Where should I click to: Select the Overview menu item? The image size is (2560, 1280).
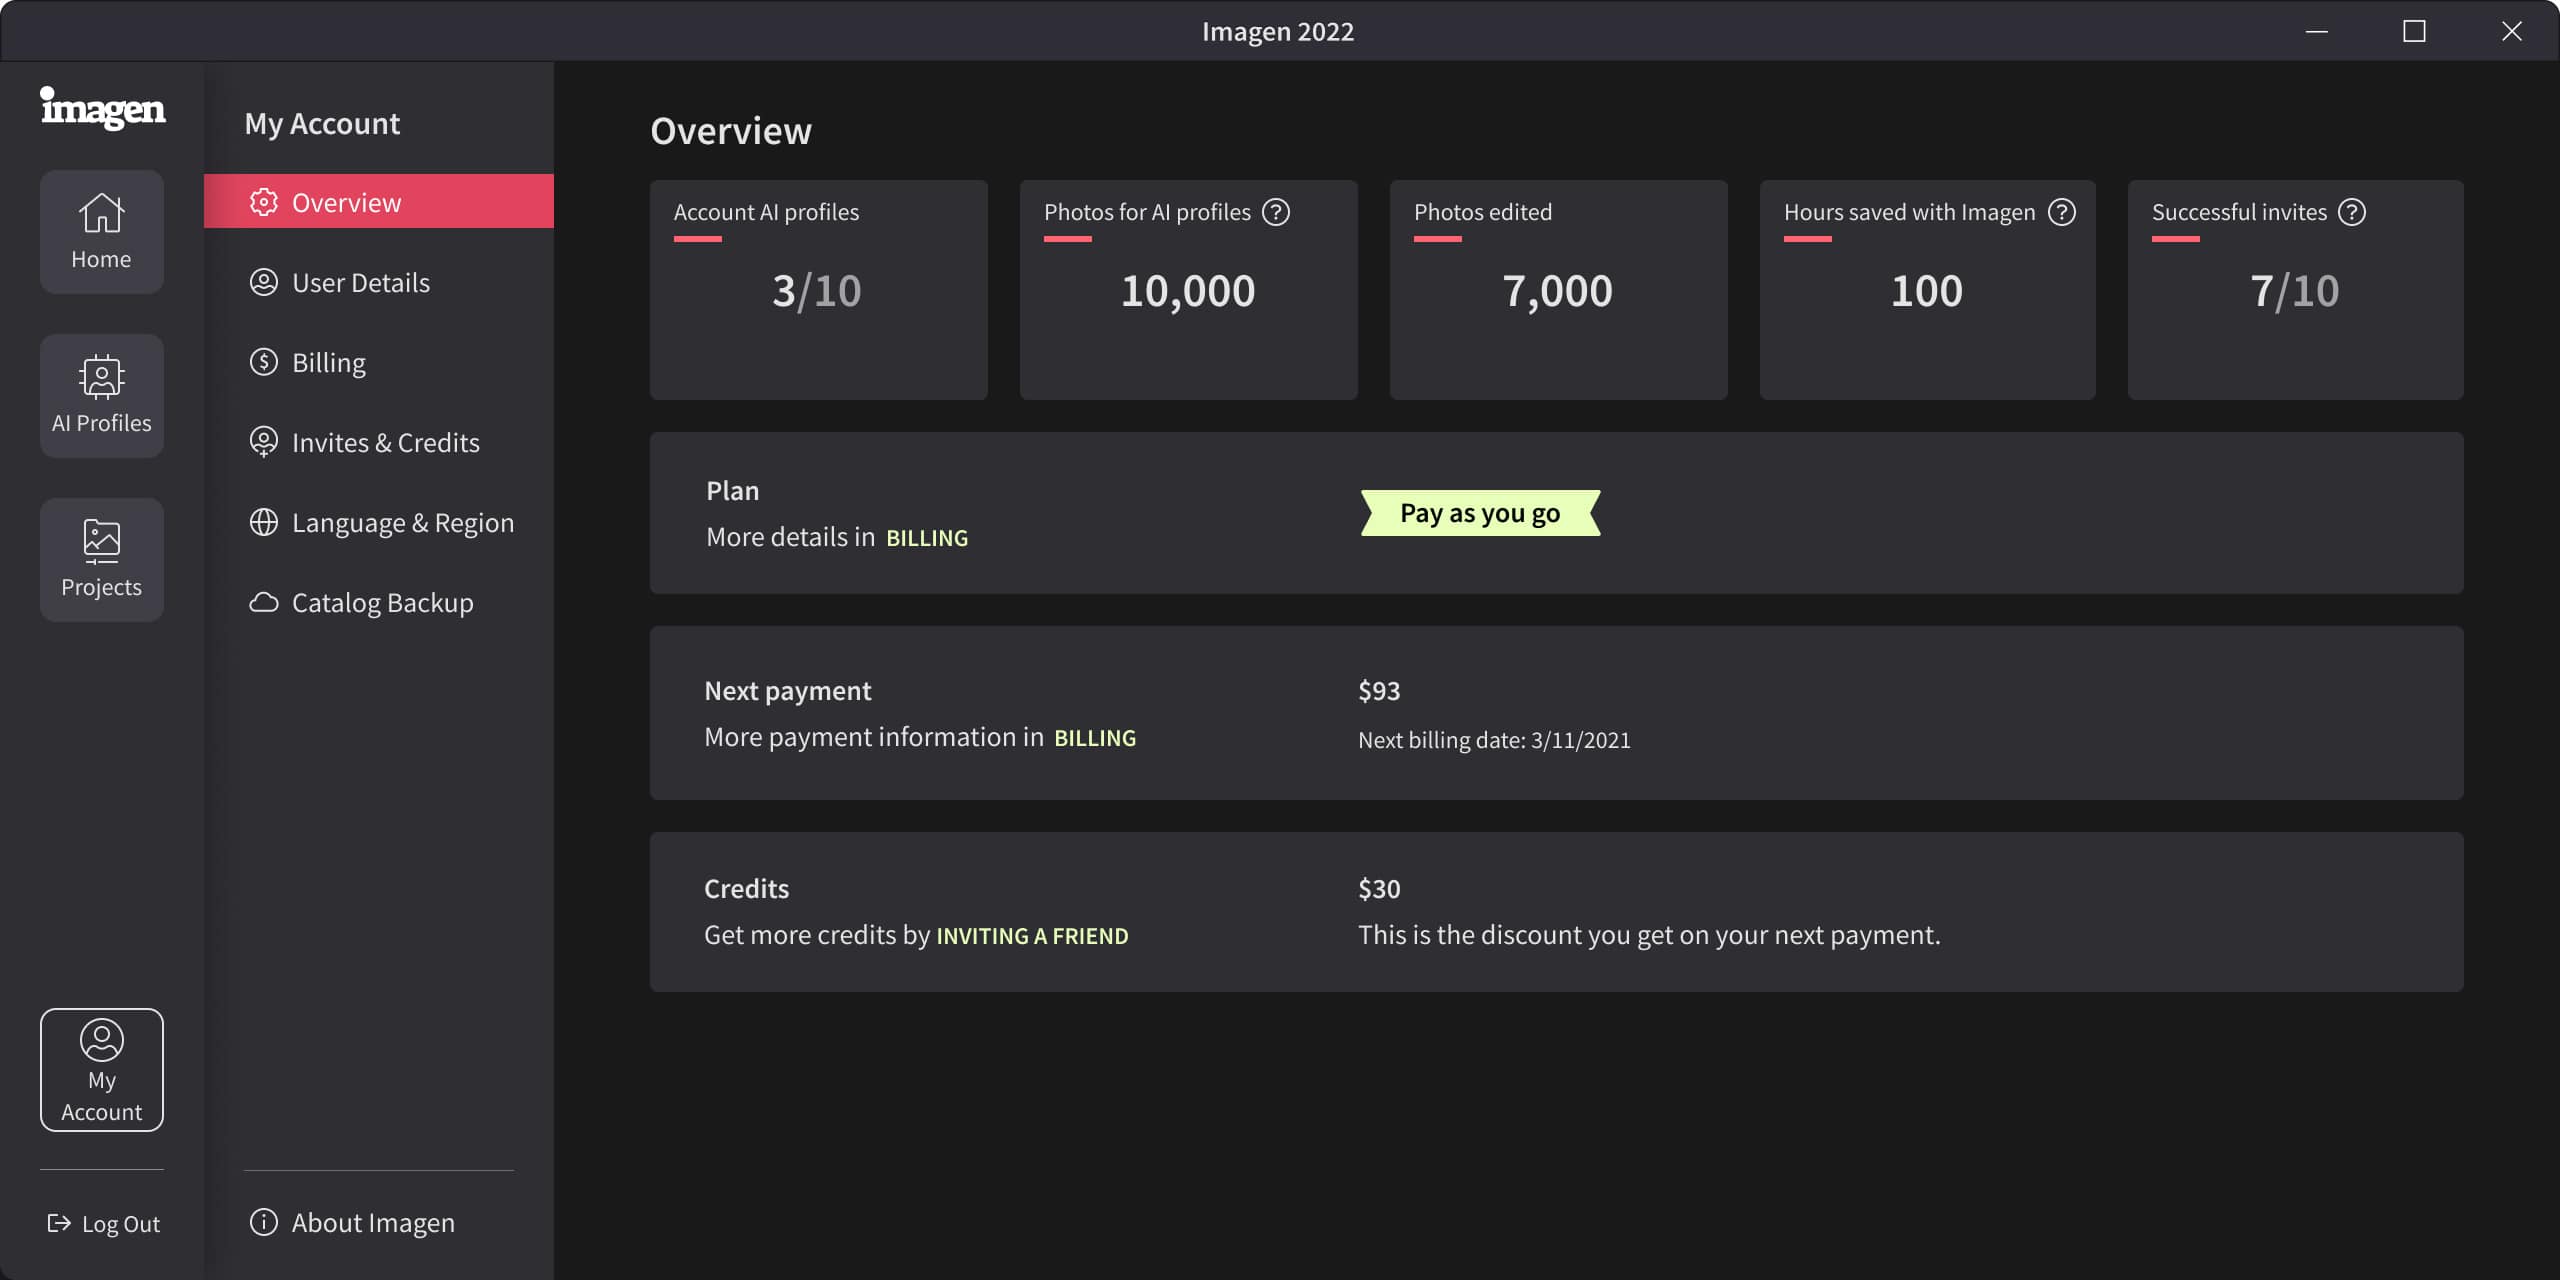click(x=346, y=202)
